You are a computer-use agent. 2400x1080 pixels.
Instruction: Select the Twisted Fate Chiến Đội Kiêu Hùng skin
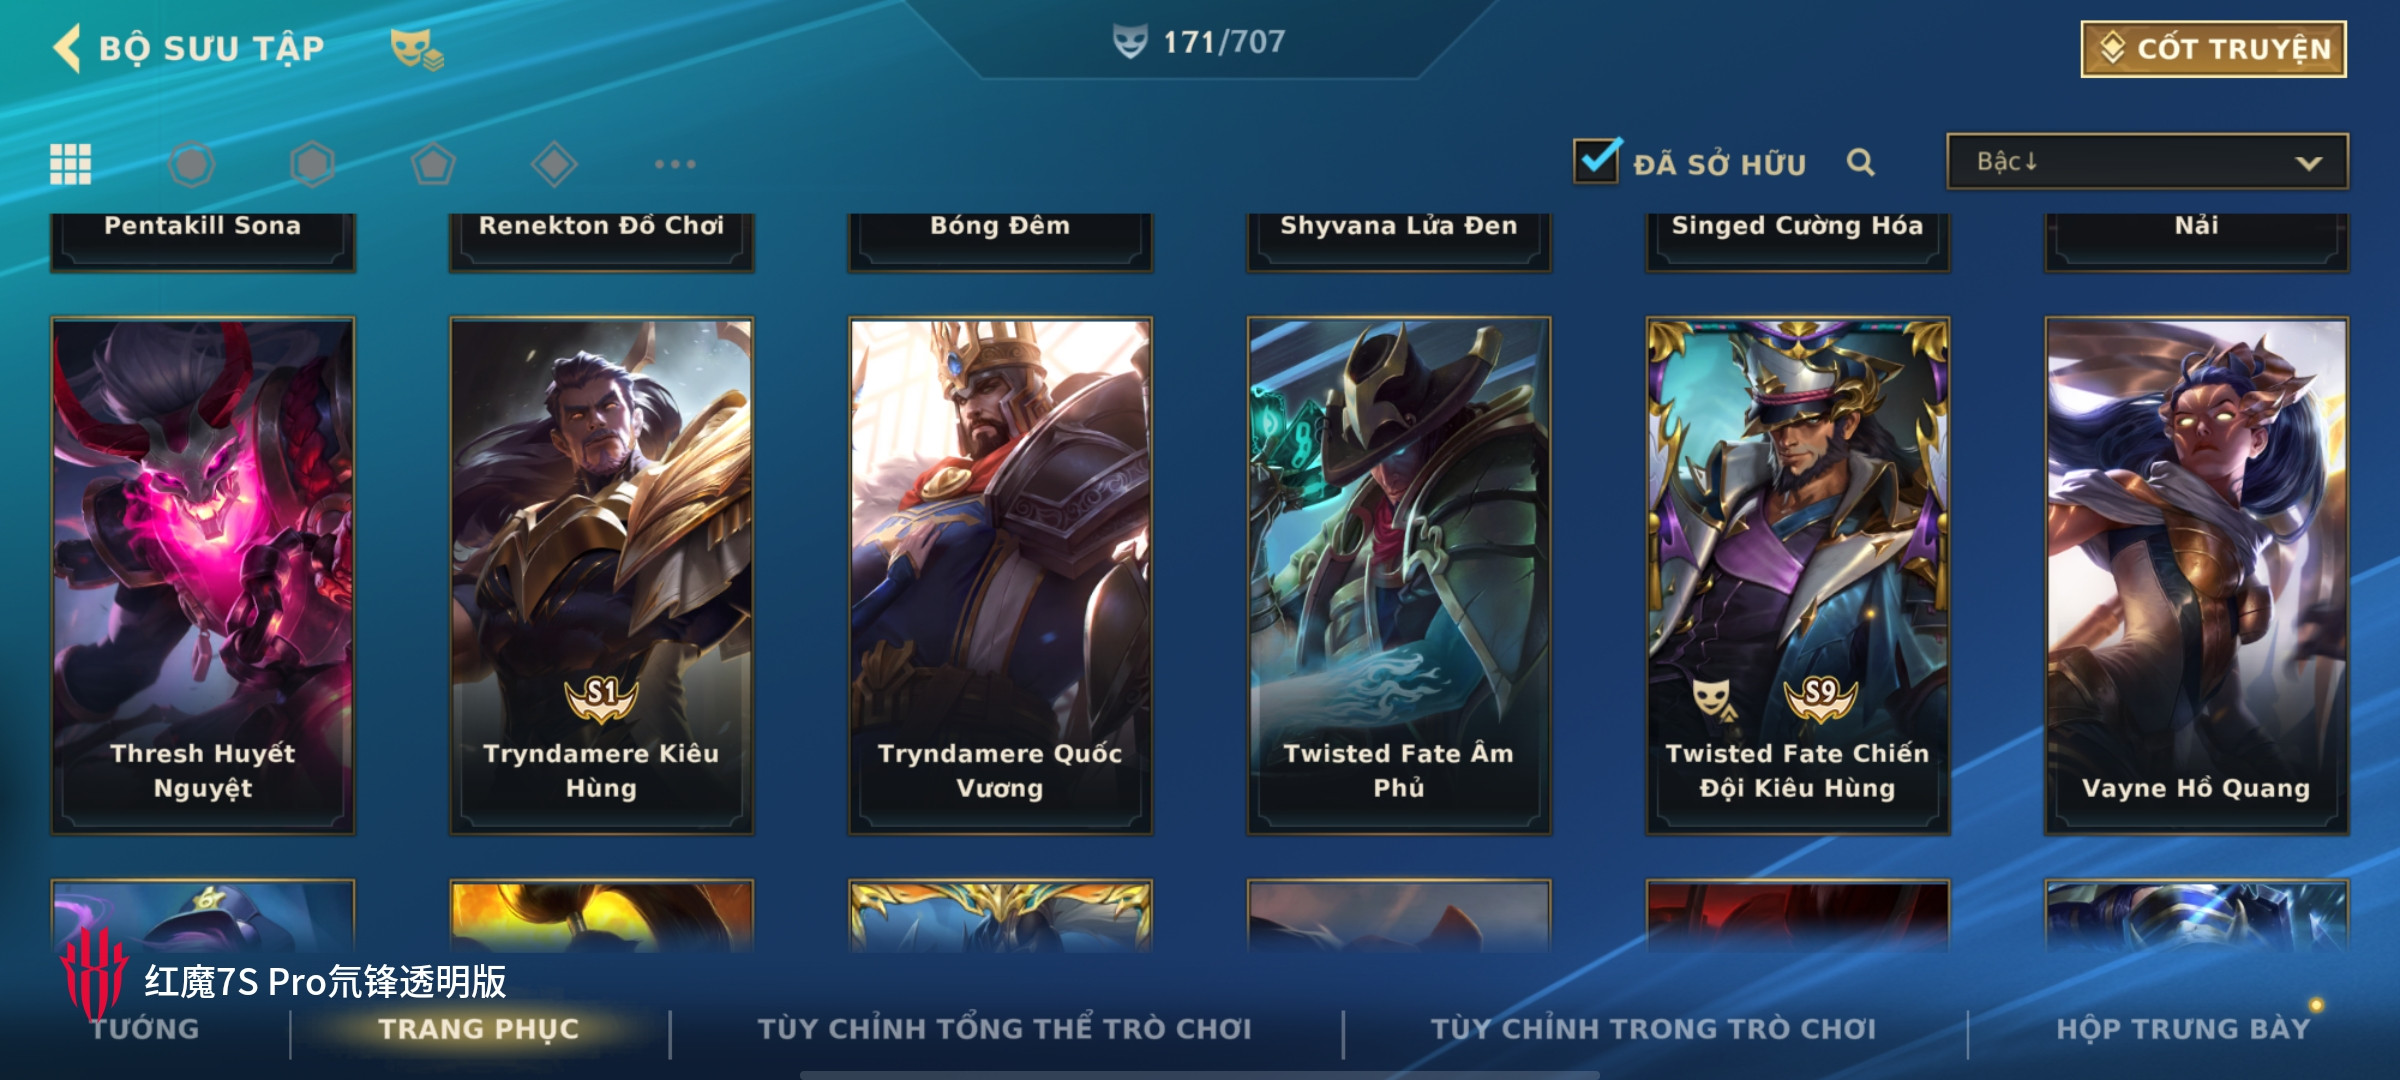tap(1798, 576)
